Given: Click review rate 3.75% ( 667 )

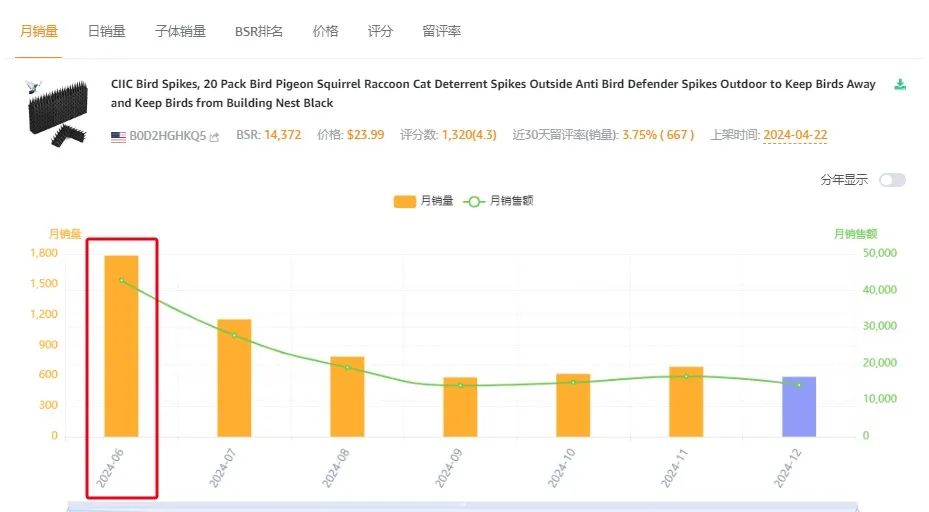Looking at the screenshot, I should pos(658,135).
